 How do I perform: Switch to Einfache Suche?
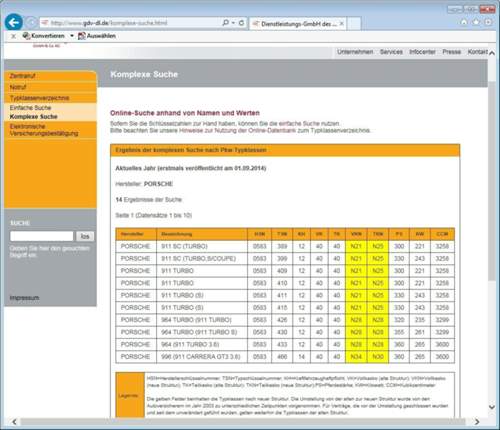tap(30, 108)
